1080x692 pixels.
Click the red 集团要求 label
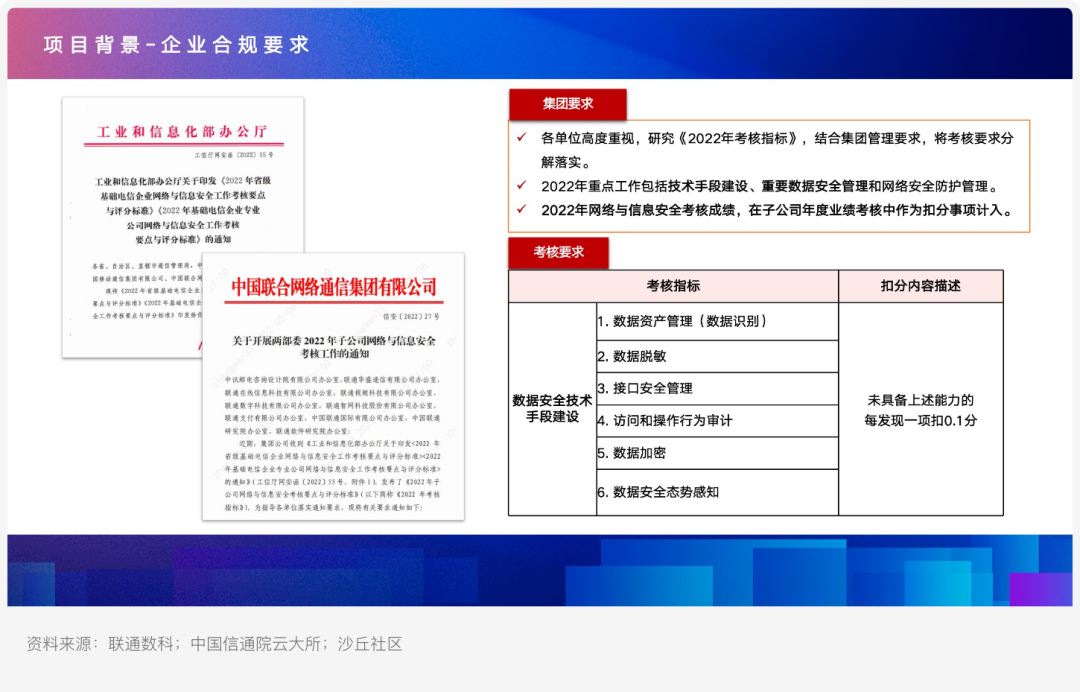(x=567, y=104)
